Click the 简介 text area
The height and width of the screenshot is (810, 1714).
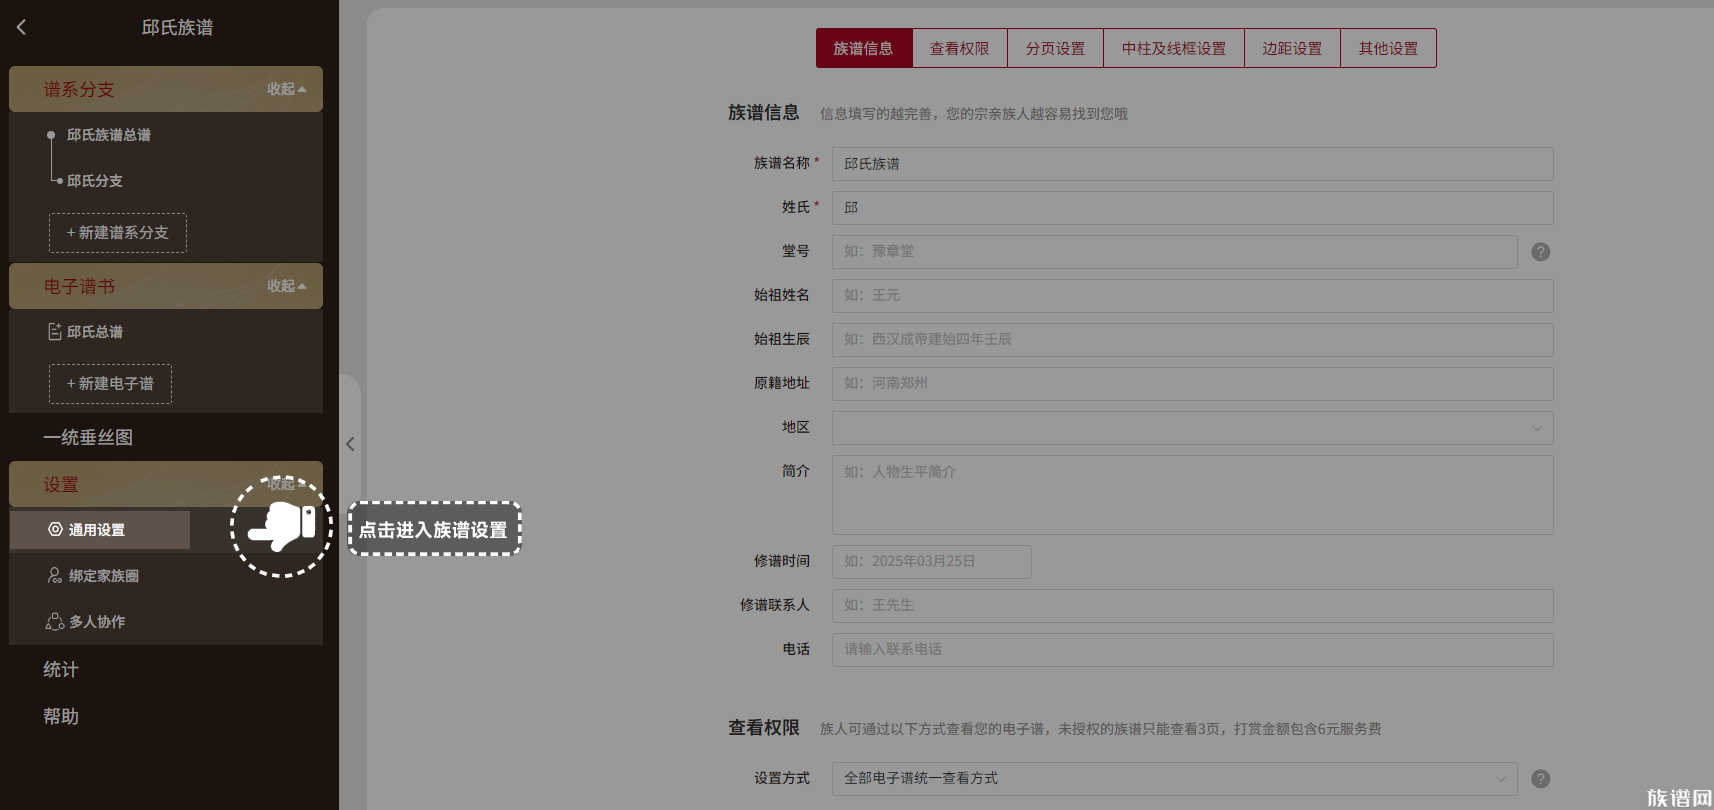[1193, 495]
